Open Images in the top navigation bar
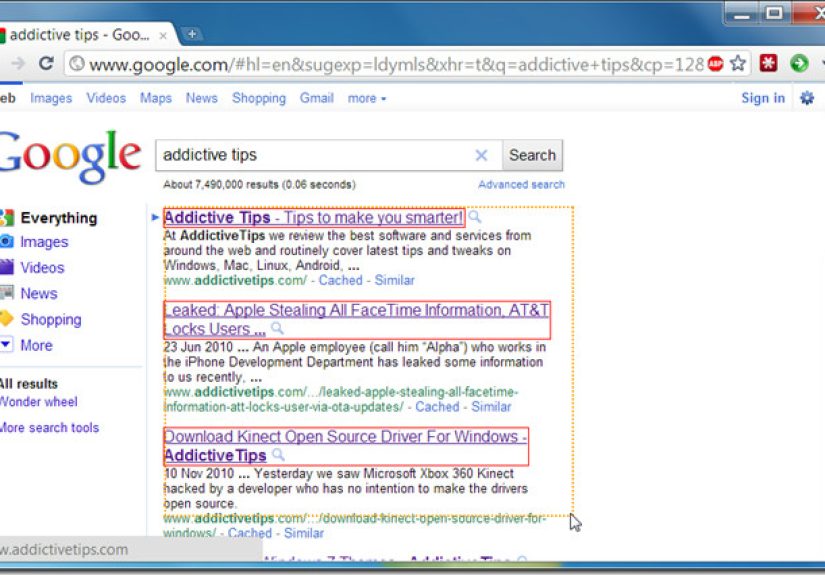Screen dimensions: 825x575 (x=51, y=98)
